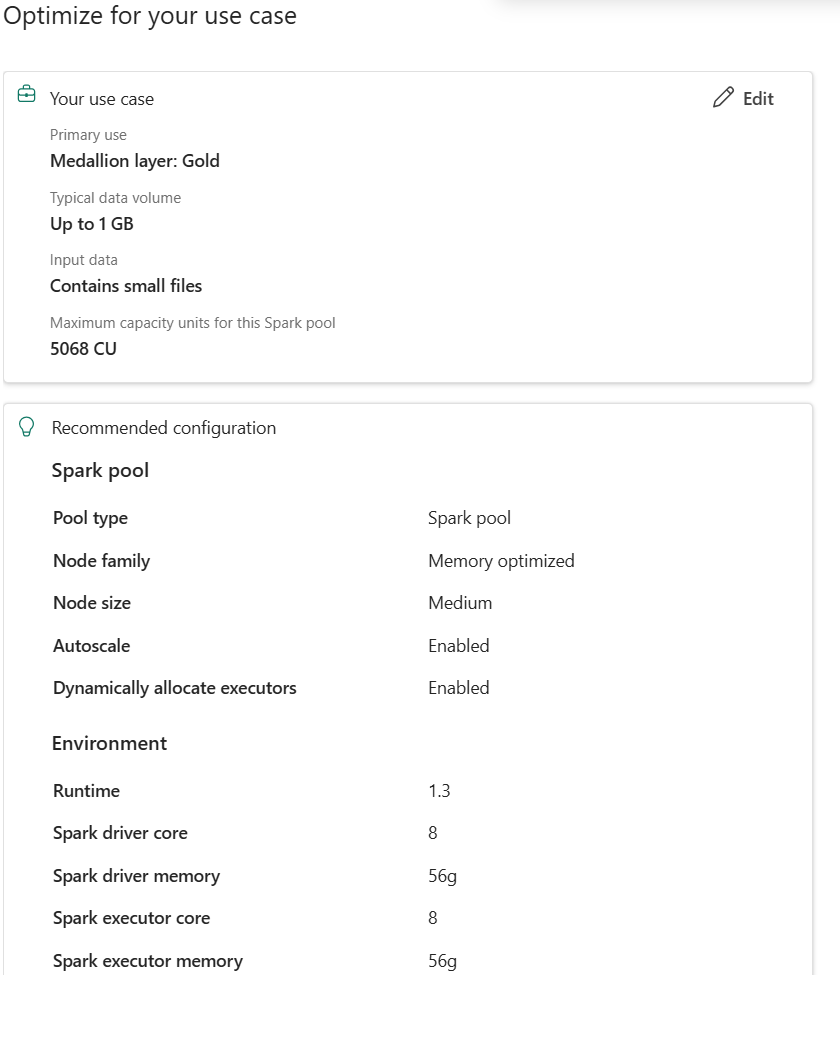Select the Optimize for your use case title

[x=150, y=16]
